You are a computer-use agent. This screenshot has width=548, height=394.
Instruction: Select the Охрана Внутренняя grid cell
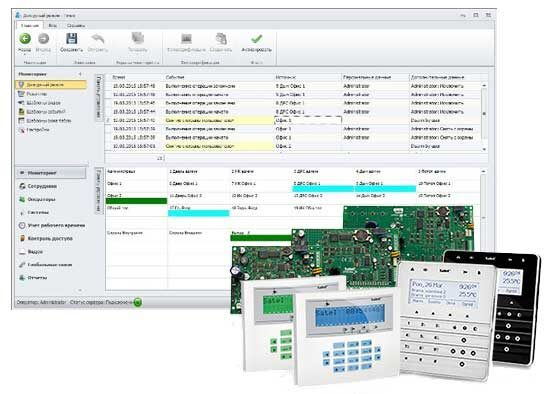click(x=136, y=235)
